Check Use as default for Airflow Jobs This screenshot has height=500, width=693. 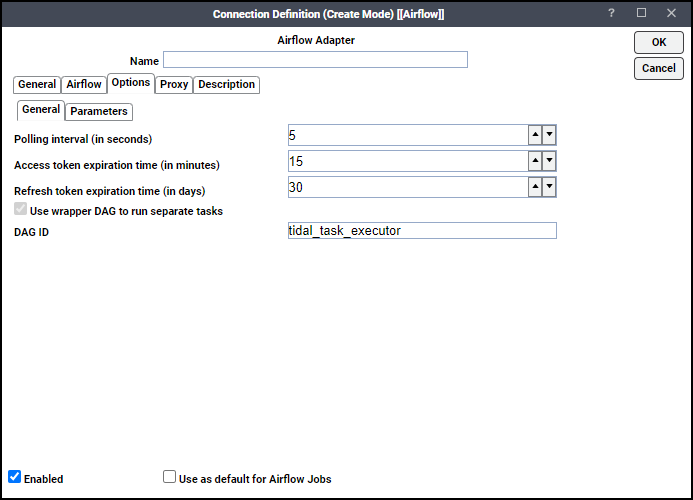point(169,477)
